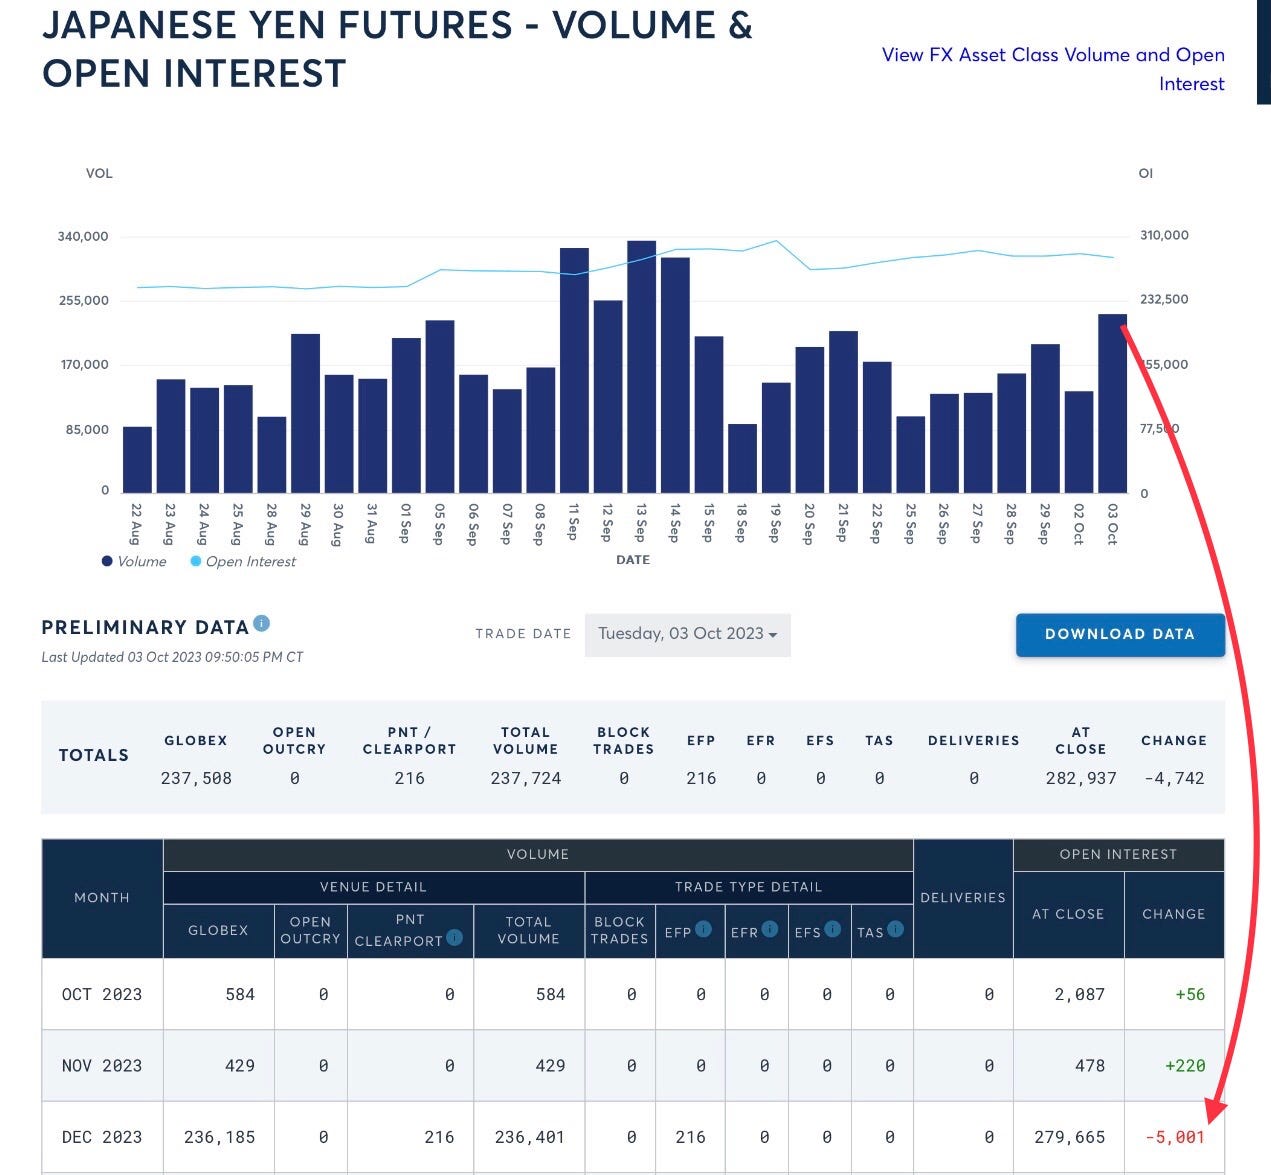Click the Japanese Yen Futures page title
This screenshot has height=1175, width=1271.
pos(397,48)
